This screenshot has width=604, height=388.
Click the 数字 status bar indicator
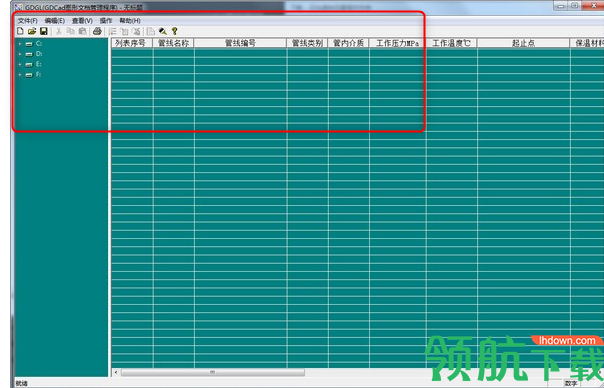(x=571, y=383)
